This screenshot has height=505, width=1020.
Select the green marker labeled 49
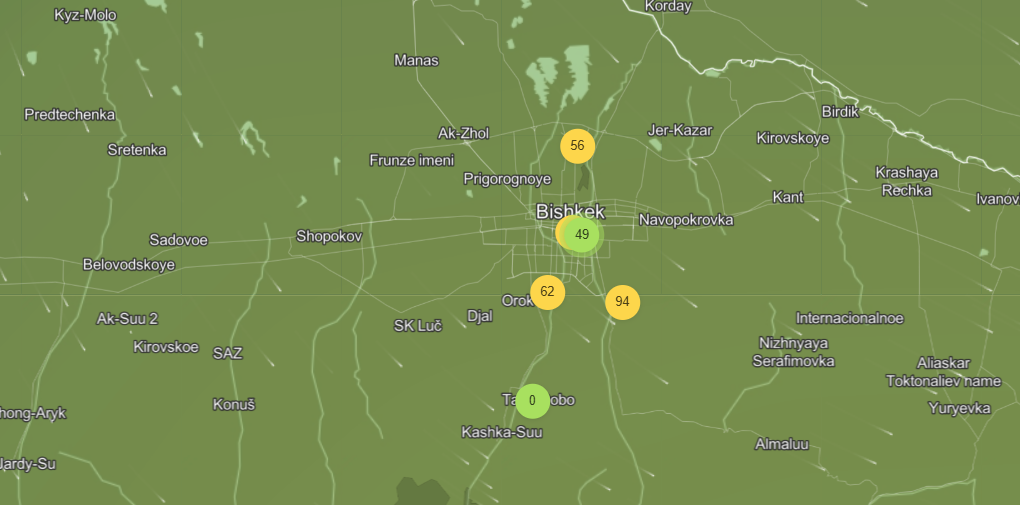[x=583, y=235]
